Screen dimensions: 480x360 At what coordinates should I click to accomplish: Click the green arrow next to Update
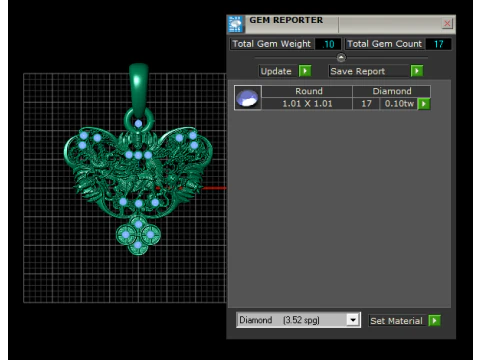point(305,71)
